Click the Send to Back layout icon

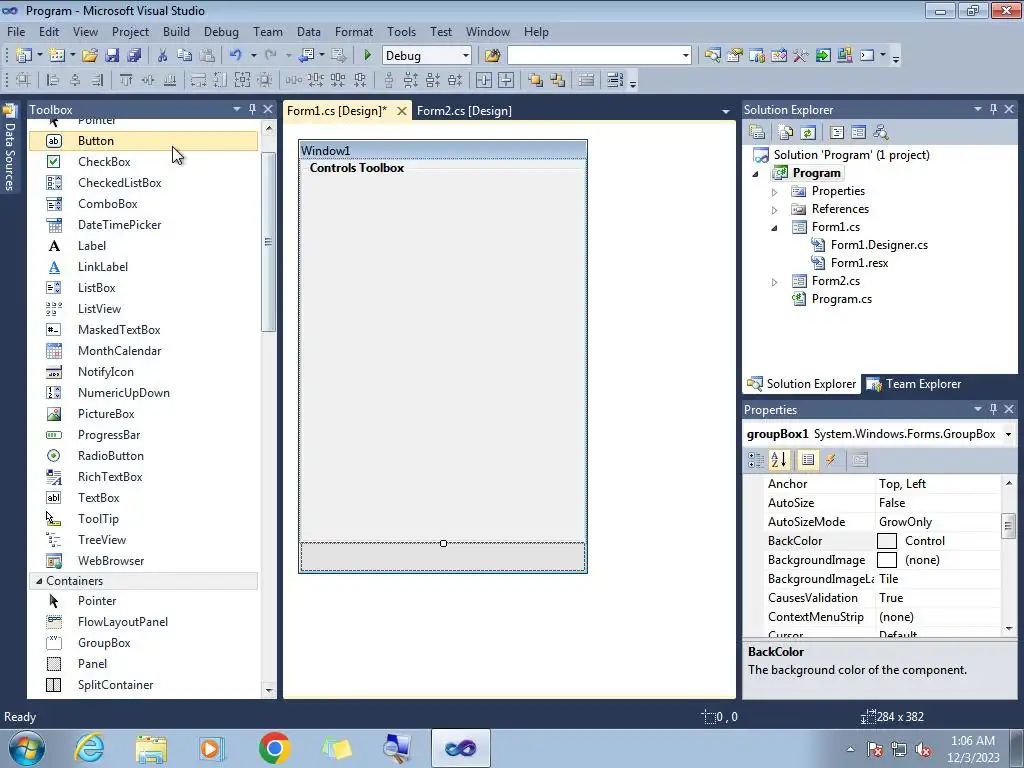click(x=558, y=80)
